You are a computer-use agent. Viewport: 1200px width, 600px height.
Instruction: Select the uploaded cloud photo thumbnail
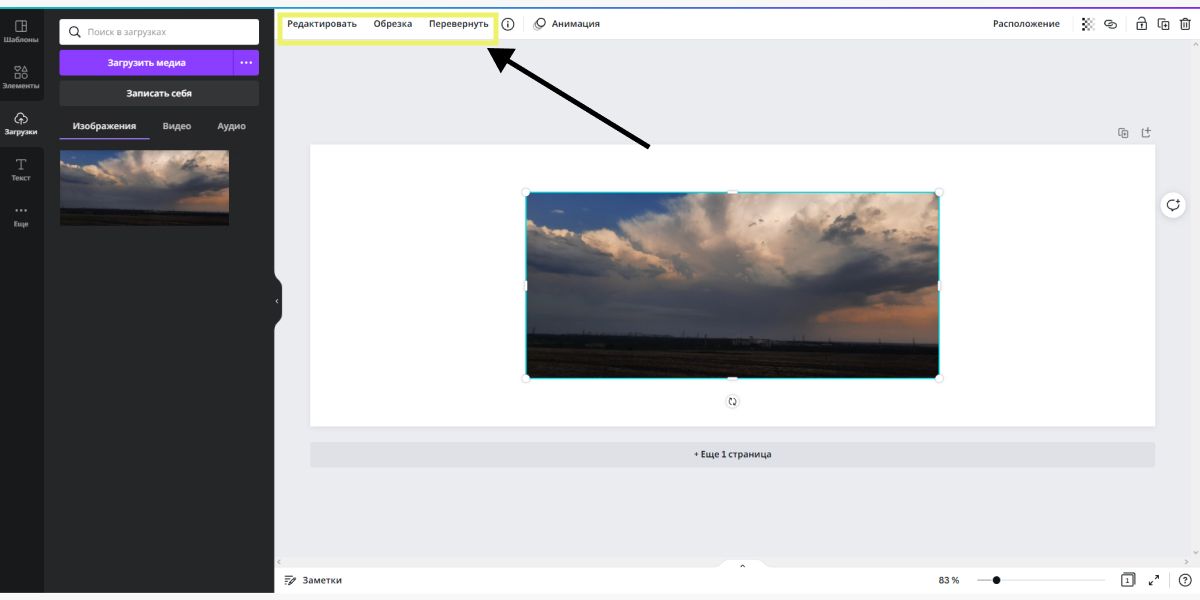click(144, 187)
